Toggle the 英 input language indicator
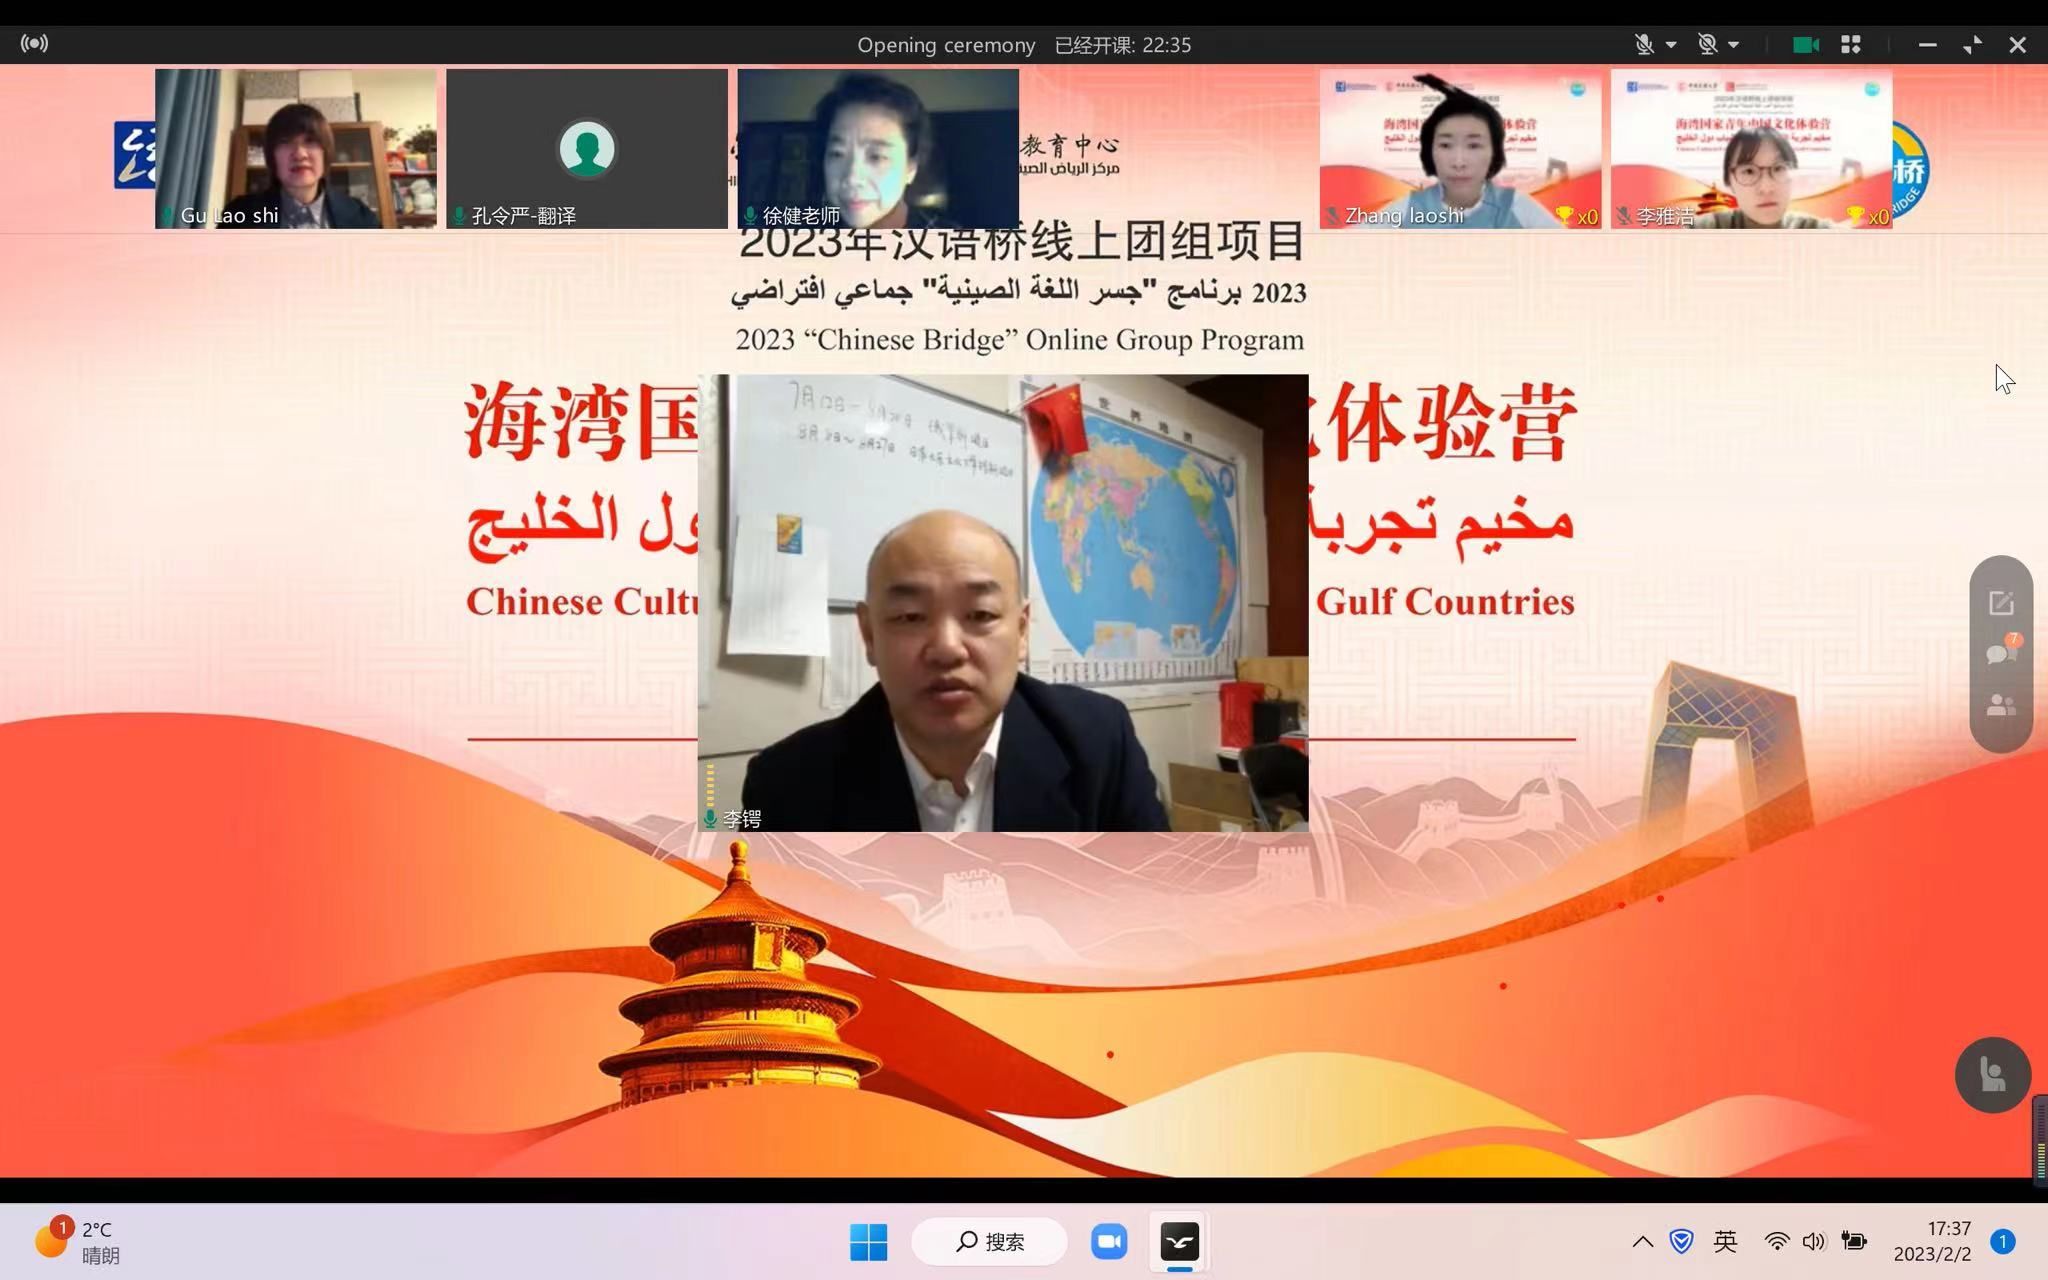The height and width of the screenshot is (1280, 2048). click(x=1725, y=1241)
